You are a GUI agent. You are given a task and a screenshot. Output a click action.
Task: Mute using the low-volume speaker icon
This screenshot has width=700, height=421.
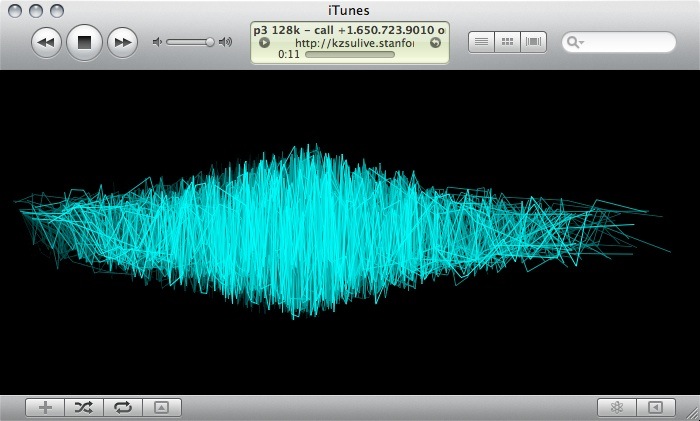[157, 42]
